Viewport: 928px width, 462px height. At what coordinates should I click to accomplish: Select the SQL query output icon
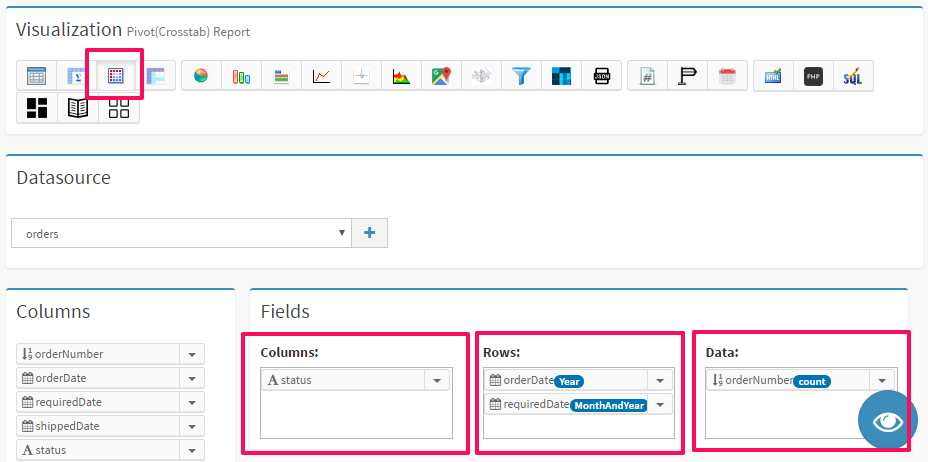tap(853, 76)
